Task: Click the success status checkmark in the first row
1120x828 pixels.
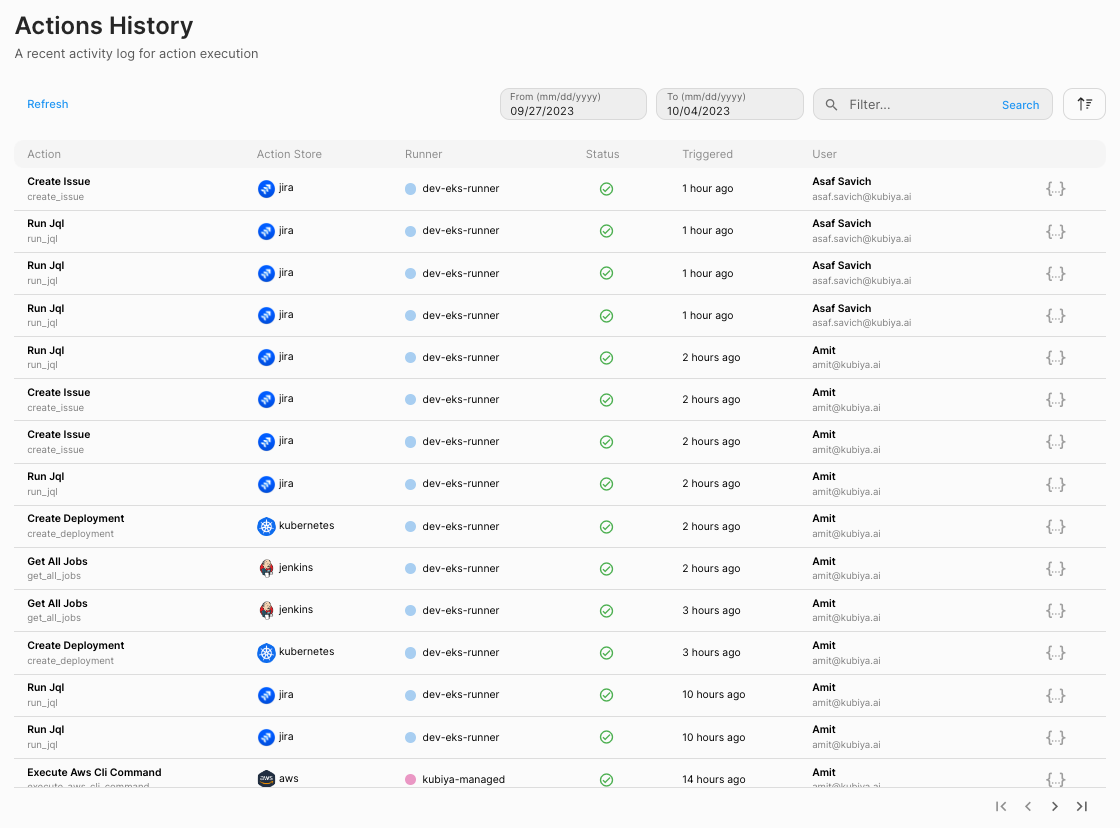Action: (606, 189)
